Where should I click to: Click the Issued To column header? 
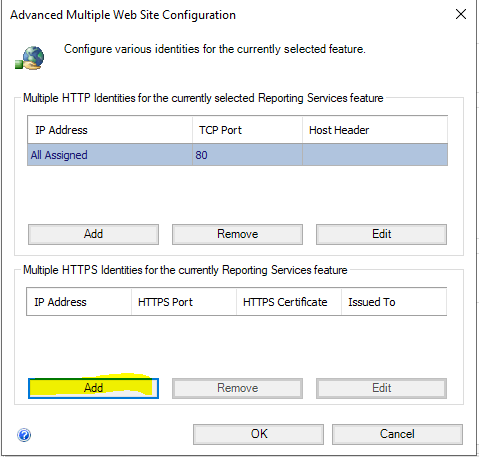[x=394, y=302]
